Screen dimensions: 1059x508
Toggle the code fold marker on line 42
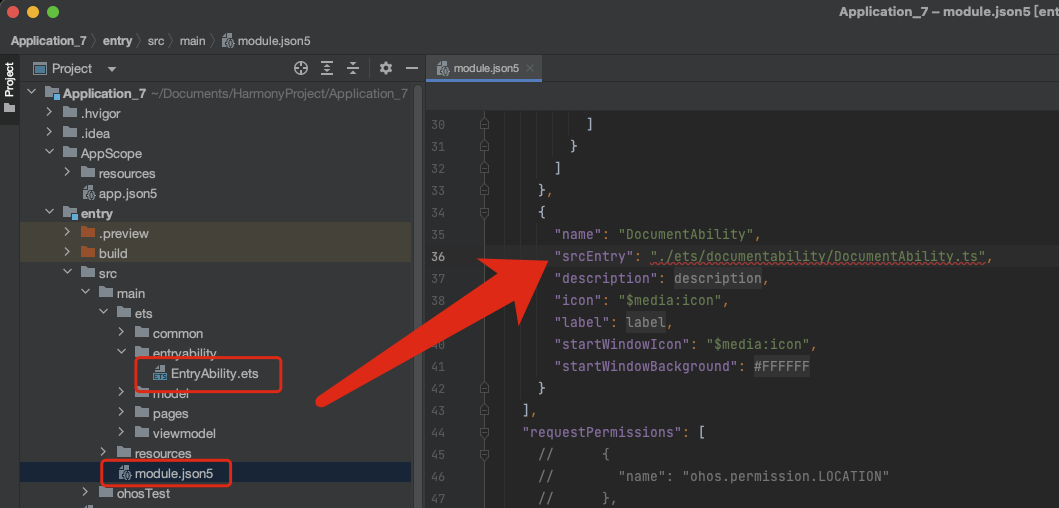click(x=484, y=388)
